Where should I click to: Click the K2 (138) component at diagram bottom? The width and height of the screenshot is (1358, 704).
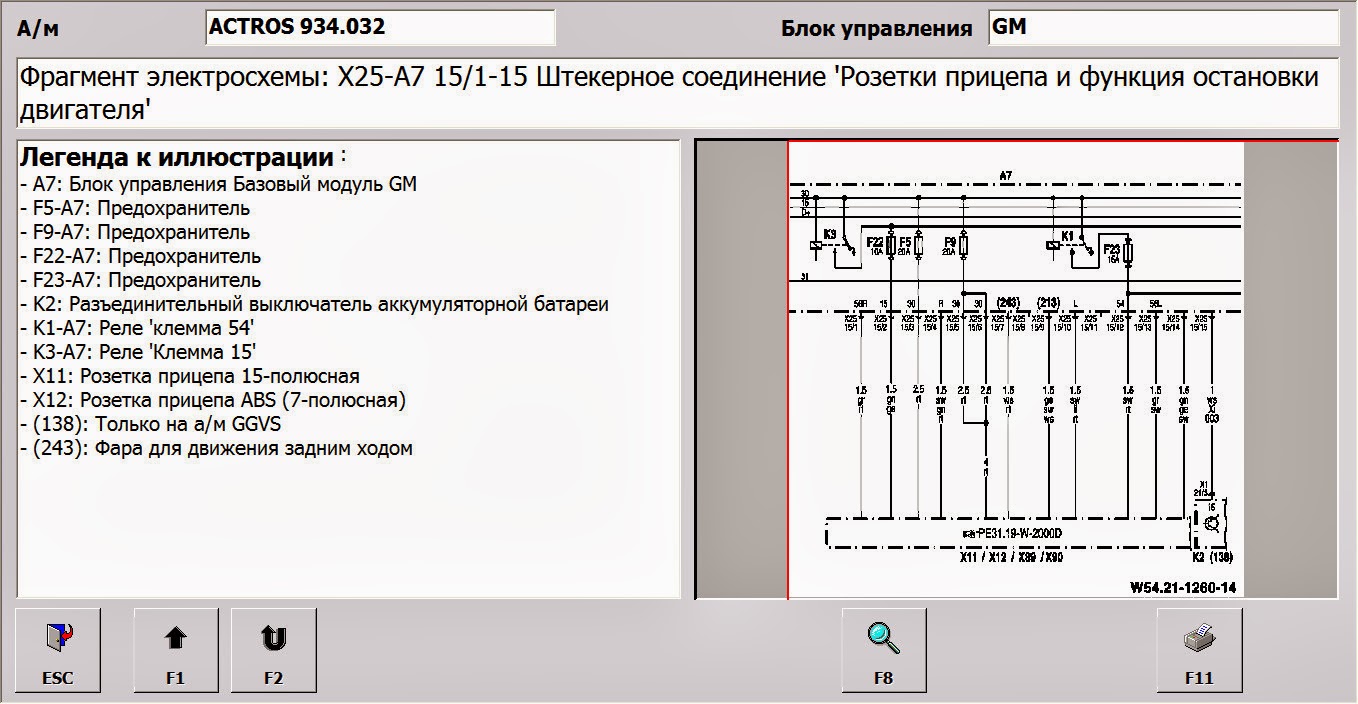pos(1212,557)
